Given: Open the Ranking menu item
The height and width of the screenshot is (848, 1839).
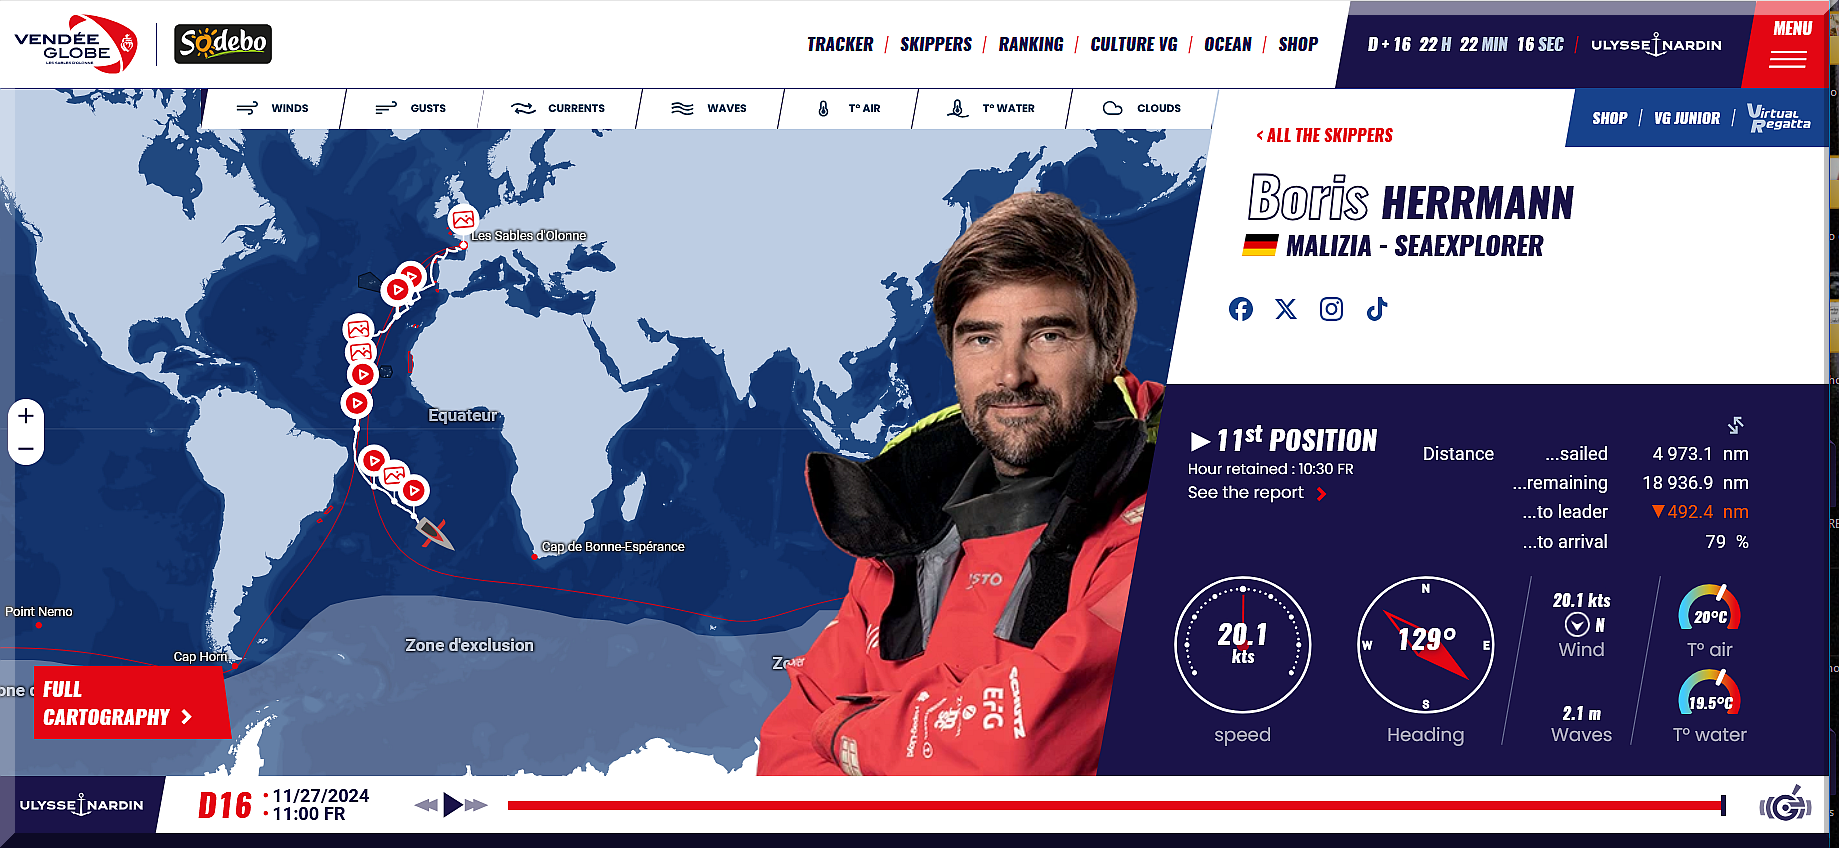Looking at the screenshot, I should coord(1030,44).
